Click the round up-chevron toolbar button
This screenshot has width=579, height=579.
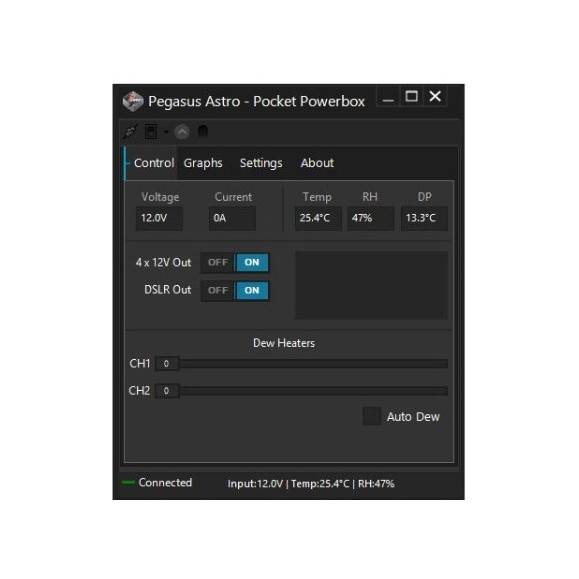(182, 131)
